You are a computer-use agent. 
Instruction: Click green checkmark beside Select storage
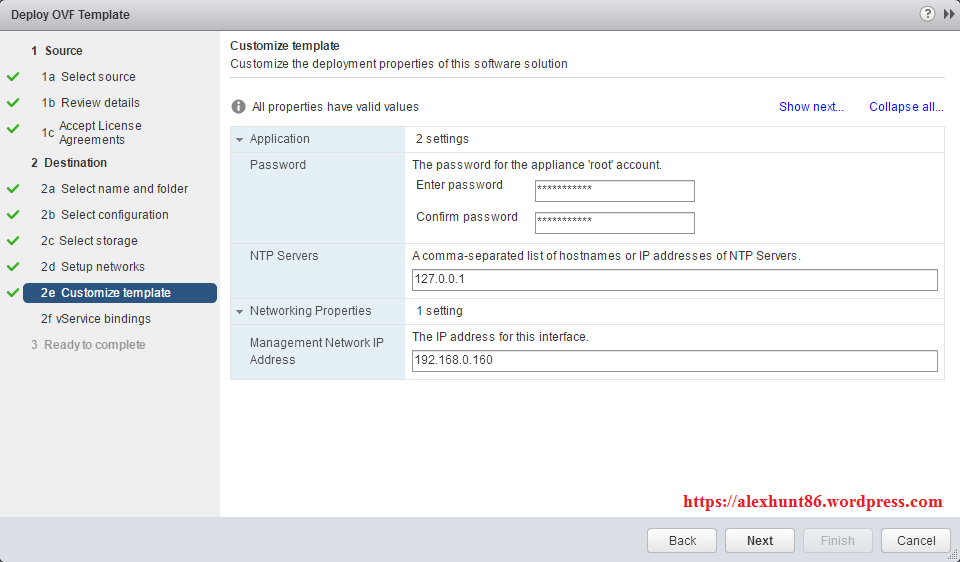pos(13,241)
